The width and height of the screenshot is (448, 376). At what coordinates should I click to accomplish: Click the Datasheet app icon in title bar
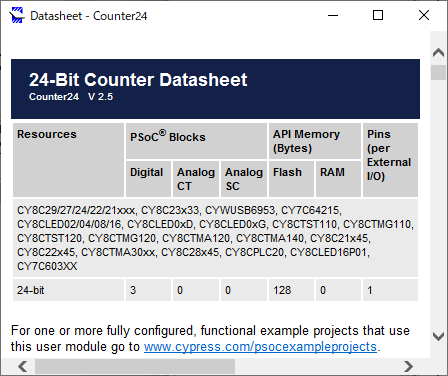coord(17,15)
